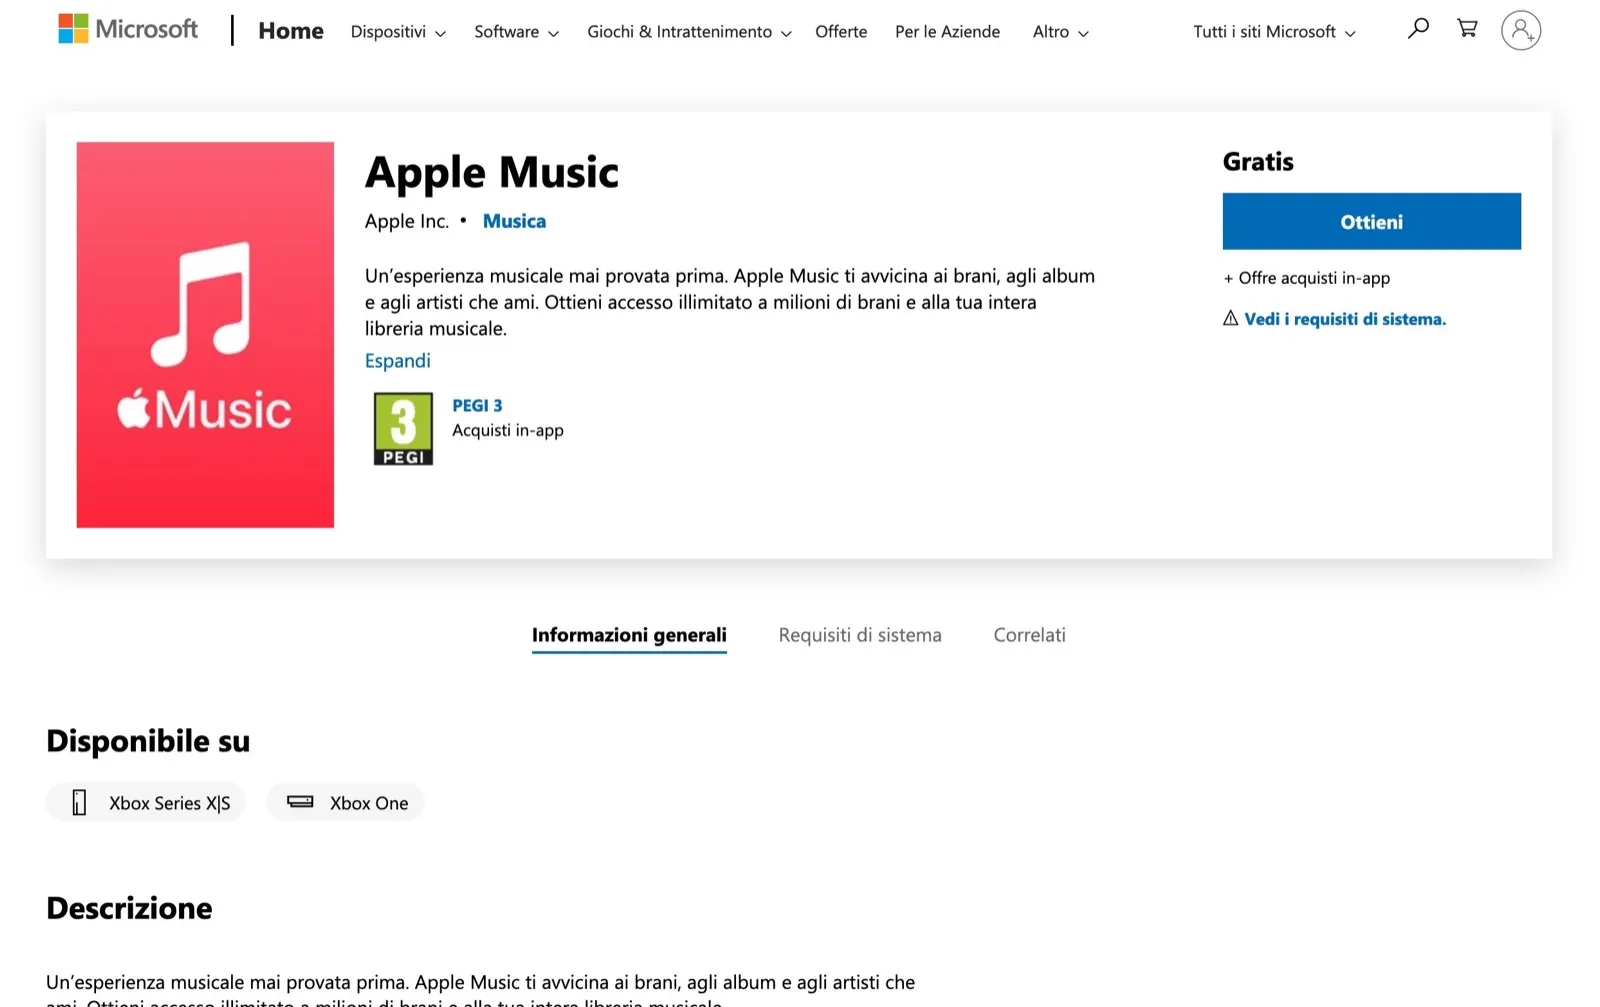Click the Microsoft logo
This screenshot has height=1007, width=1600.
128,29
